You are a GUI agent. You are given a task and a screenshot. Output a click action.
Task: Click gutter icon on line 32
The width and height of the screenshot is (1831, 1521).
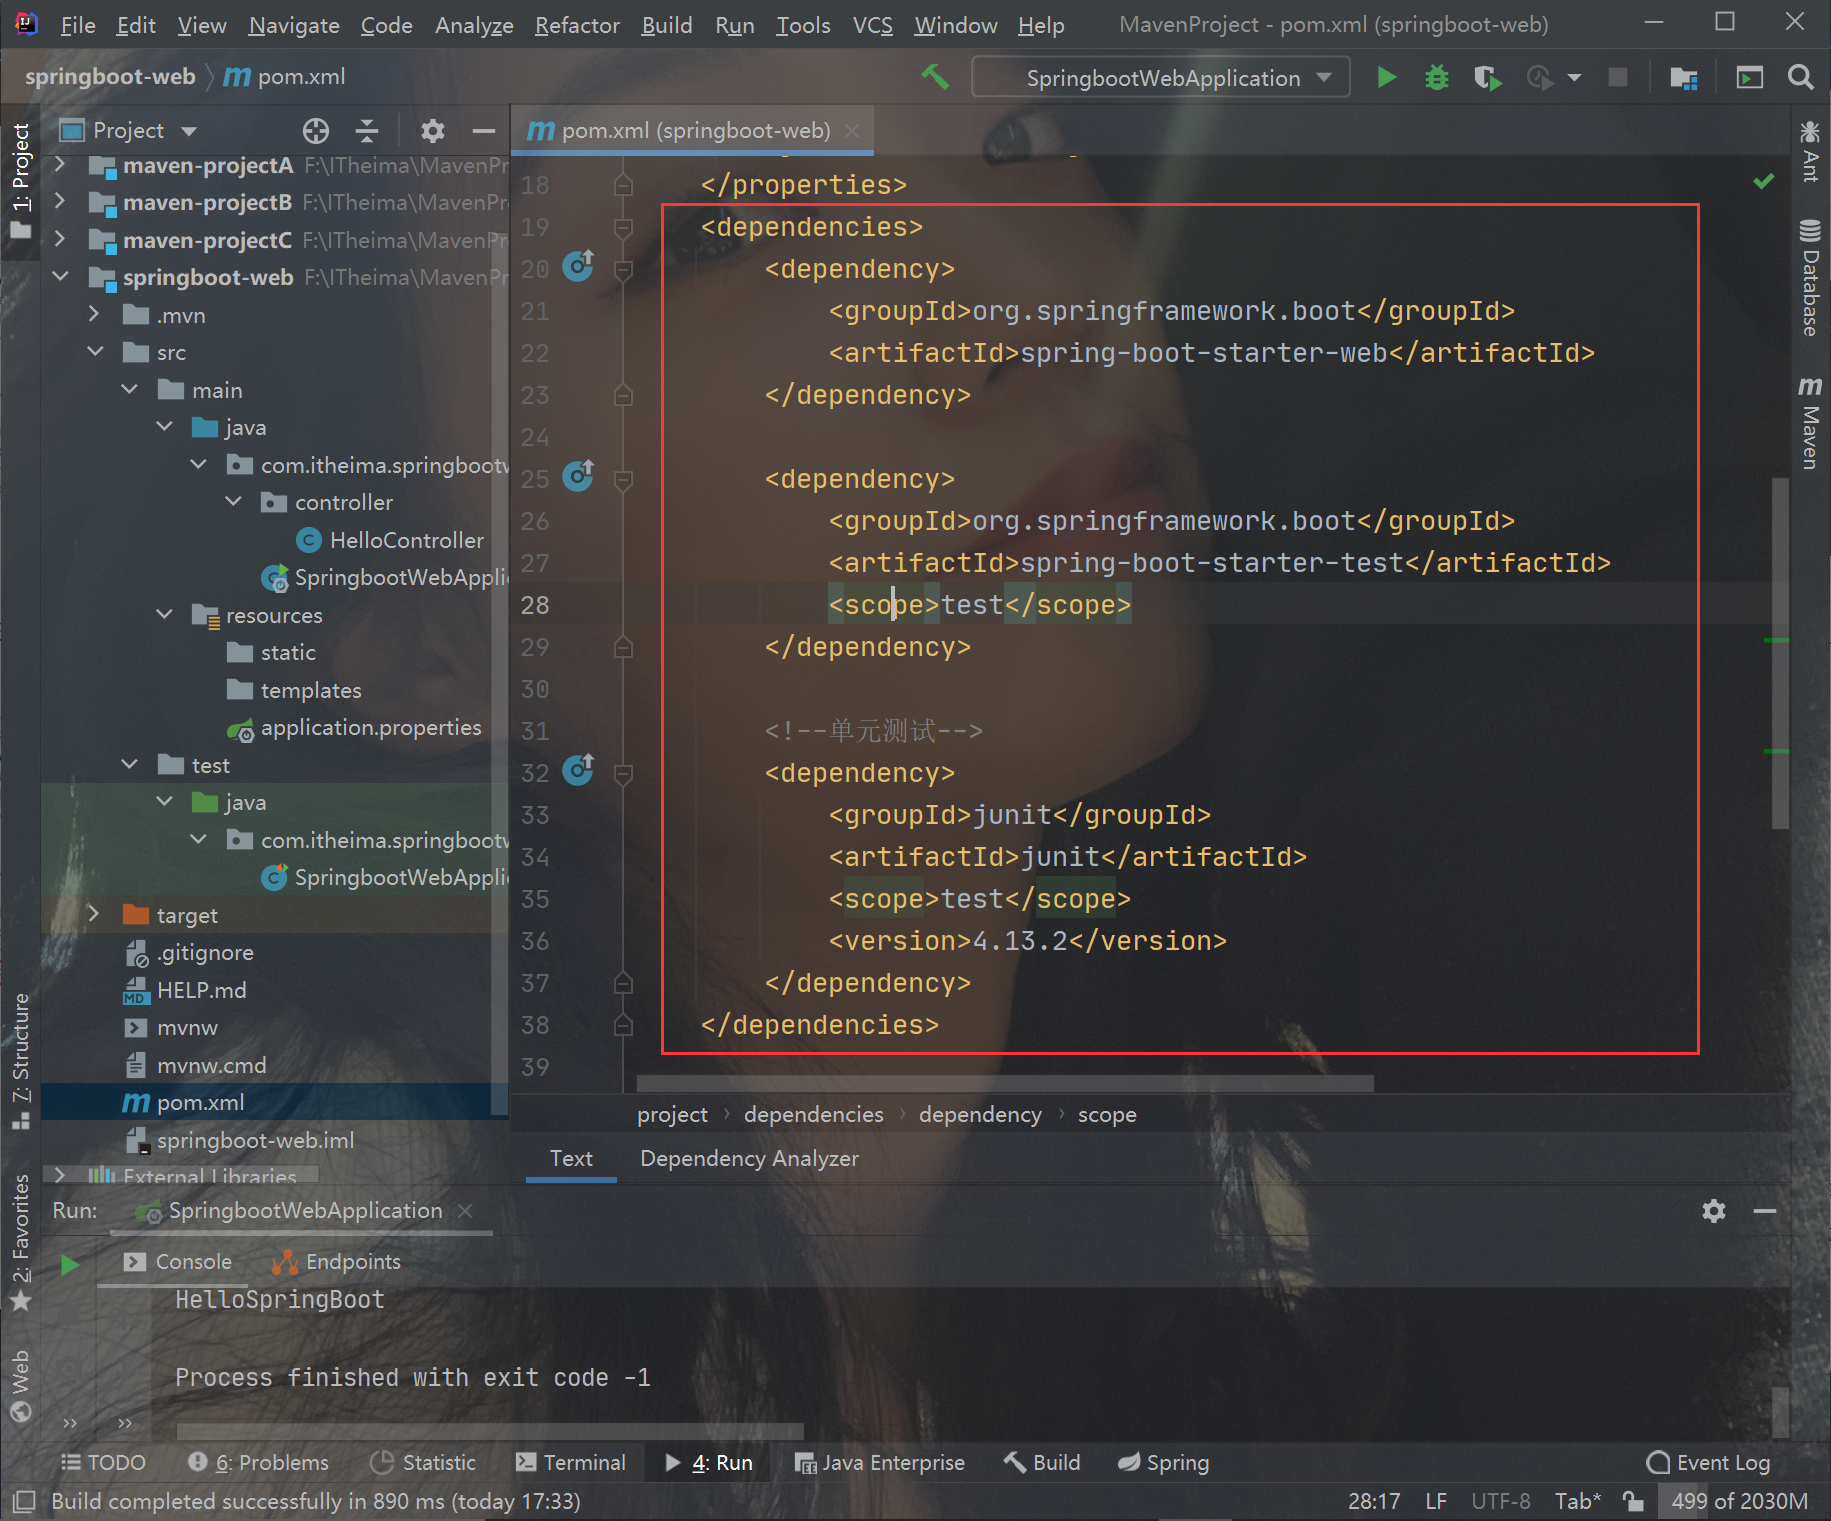coord(578,770)
